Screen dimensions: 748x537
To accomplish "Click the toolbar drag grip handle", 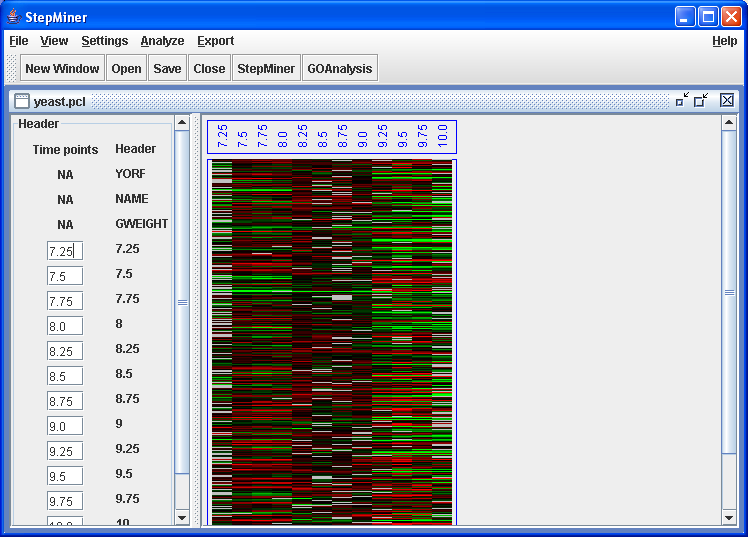I will click(12, 68).
